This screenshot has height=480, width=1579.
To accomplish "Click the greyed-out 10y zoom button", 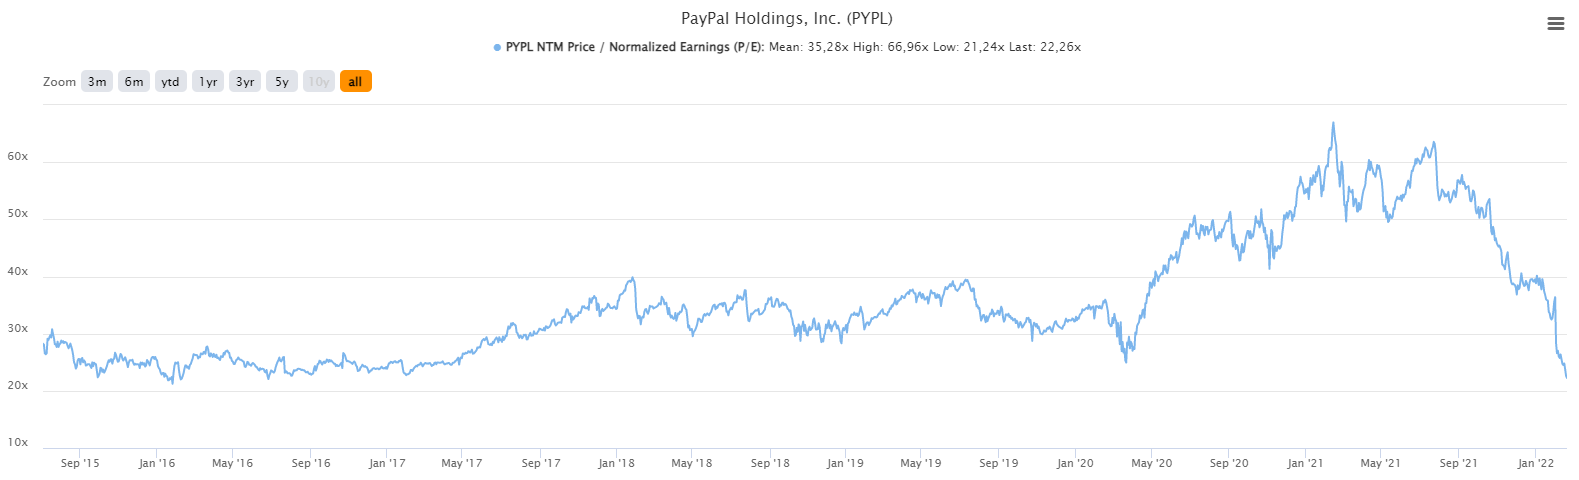I will point(319,82).
